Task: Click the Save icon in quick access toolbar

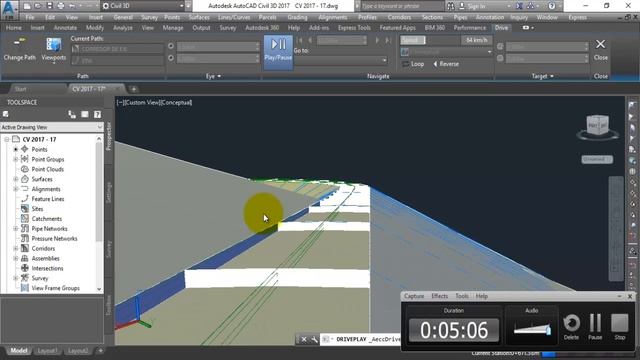Action: coord(49,6)
